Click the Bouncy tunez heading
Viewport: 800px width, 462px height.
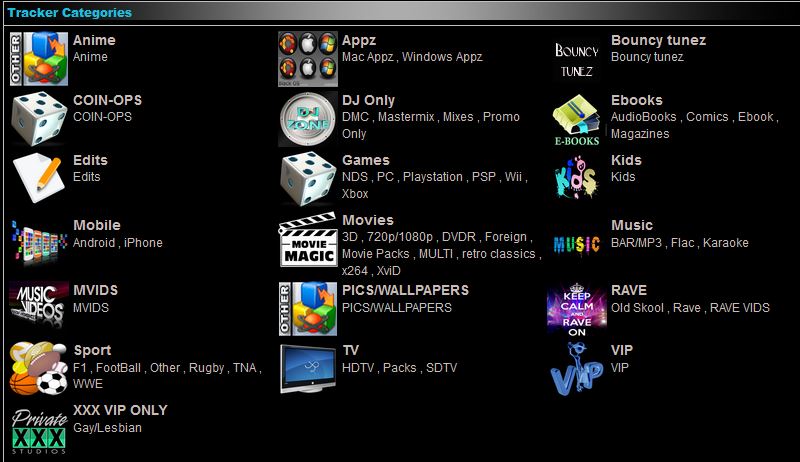click(x=658, y=40)
